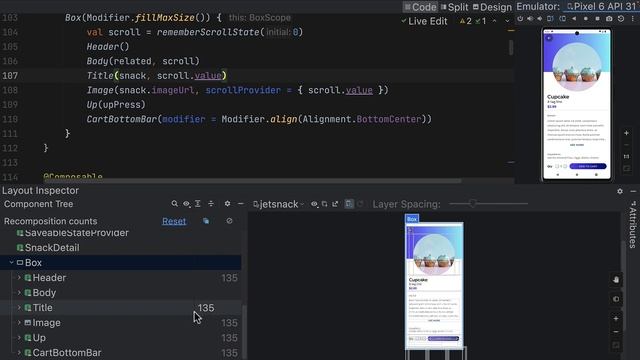Collapse all nodes in Component Tree
This screenshot has height=360, width=640.
tap(211, 204)
